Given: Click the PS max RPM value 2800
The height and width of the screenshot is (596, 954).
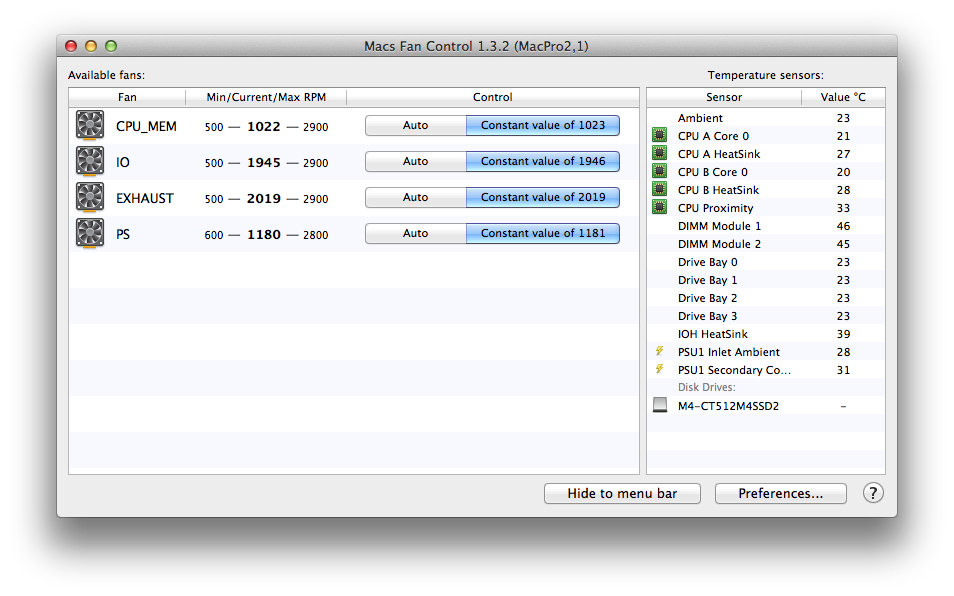Looking at the screenshot, I should [x=315, y=235].
